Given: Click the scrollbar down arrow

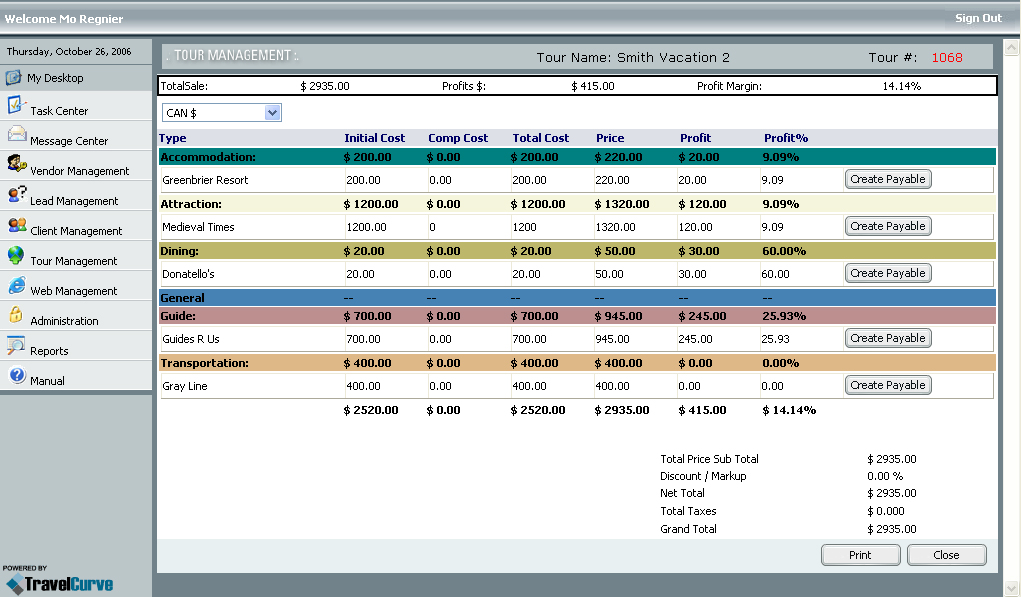Looking at the screenshot, I should (1012, 588).
